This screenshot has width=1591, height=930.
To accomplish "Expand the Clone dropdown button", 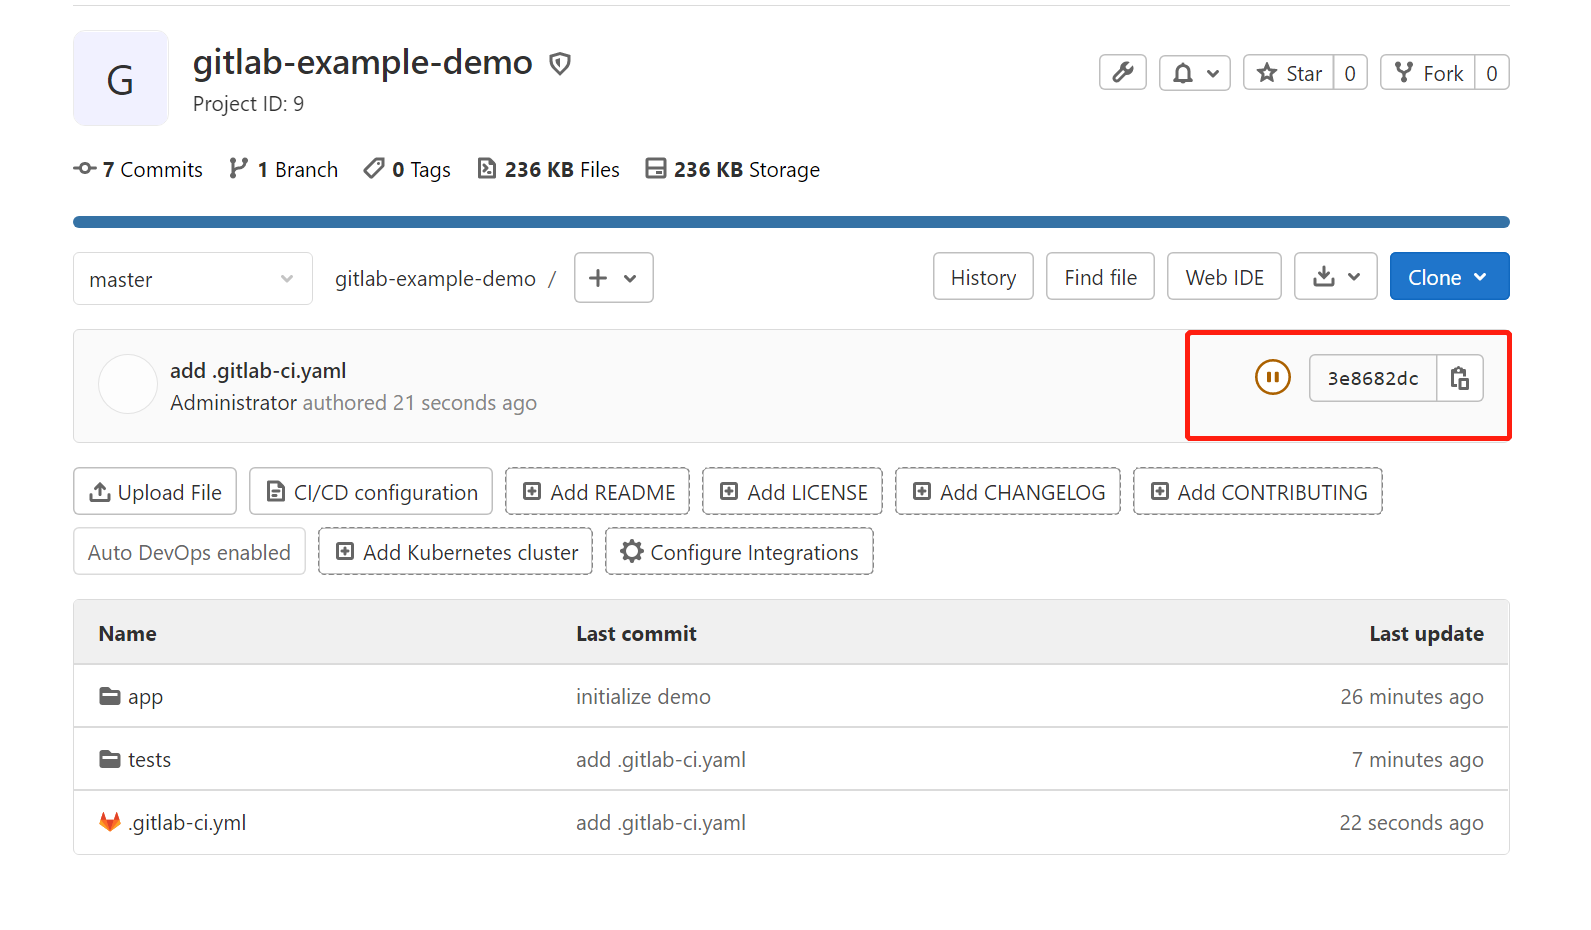I will point(1449,277).
